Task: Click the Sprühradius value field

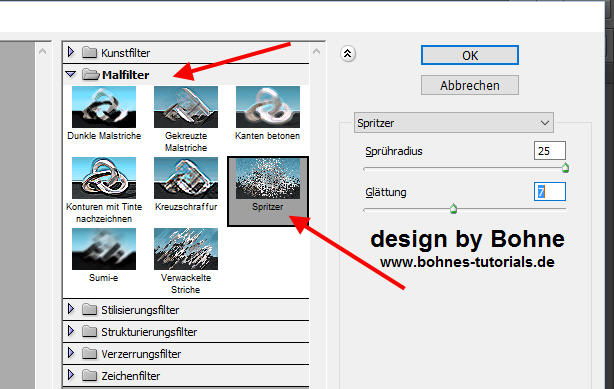Action: pos(550,151)
